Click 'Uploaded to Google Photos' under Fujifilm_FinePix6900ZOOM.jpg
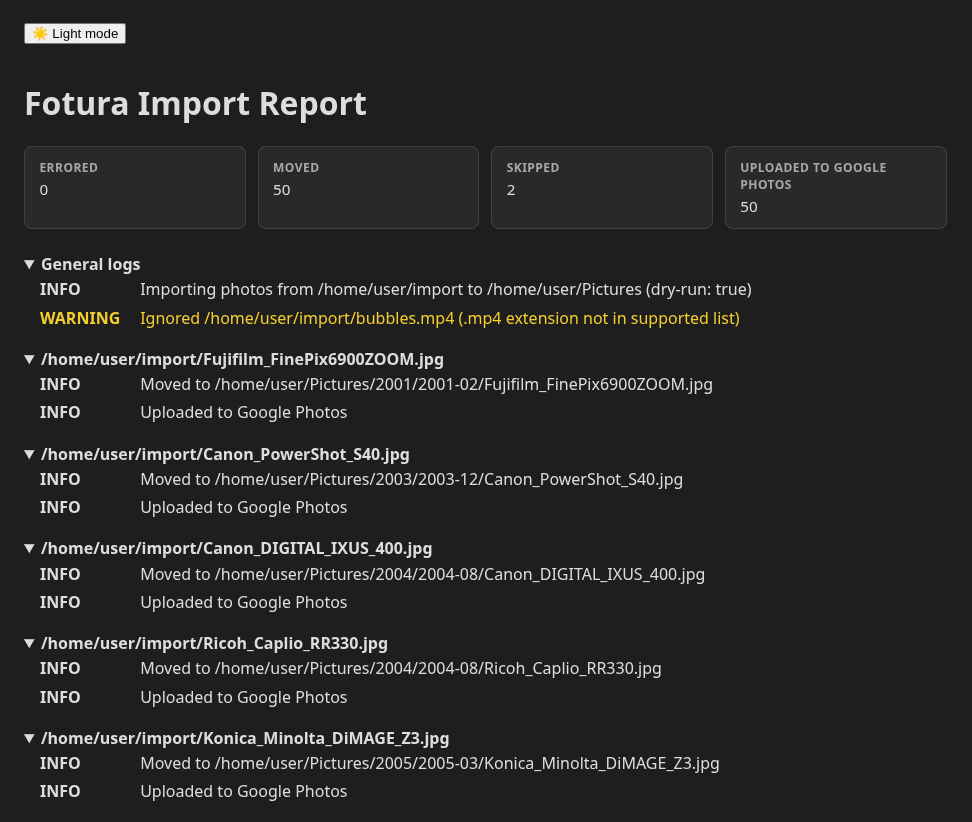This screenshot has width=972, height=822. coord(244,413)
